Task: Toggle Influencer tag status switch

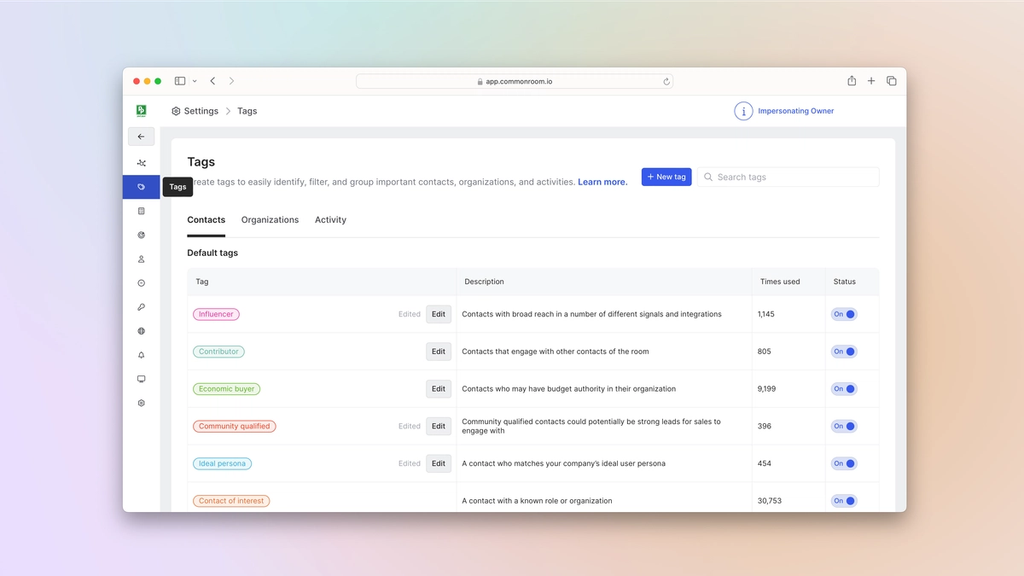Action: pyautogui.click(x=844, y=314)
